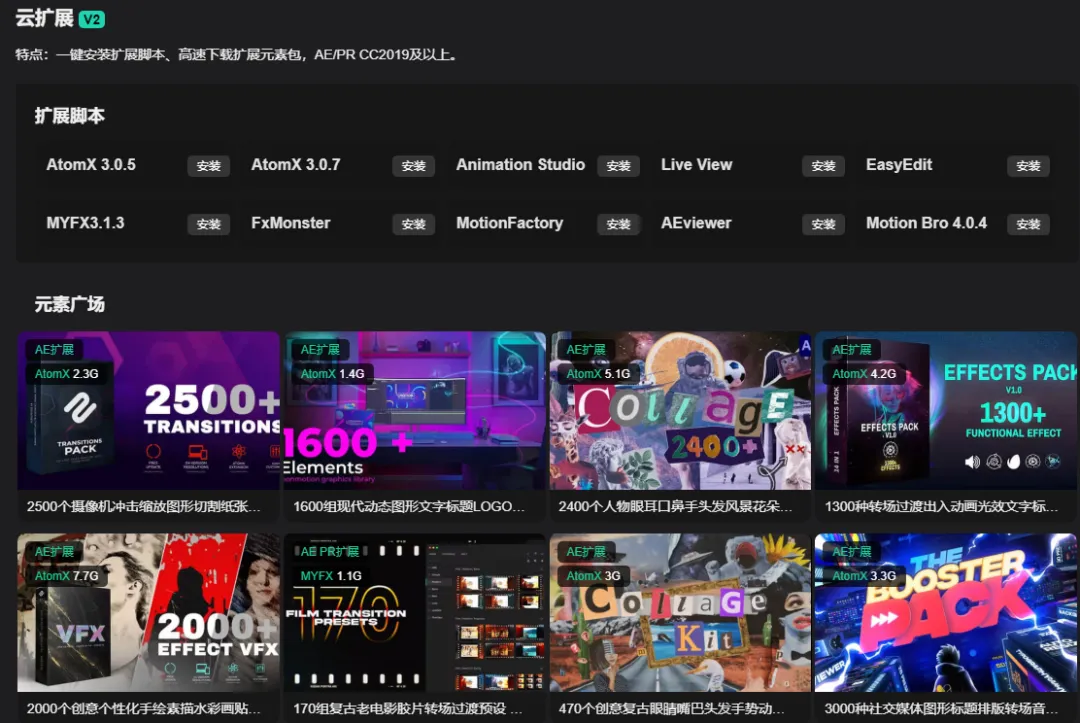The image size is (1080, 723).
Task: Click the title 470个创意复古眼睛嘴巴头发手势动
Action: (672, 709)
